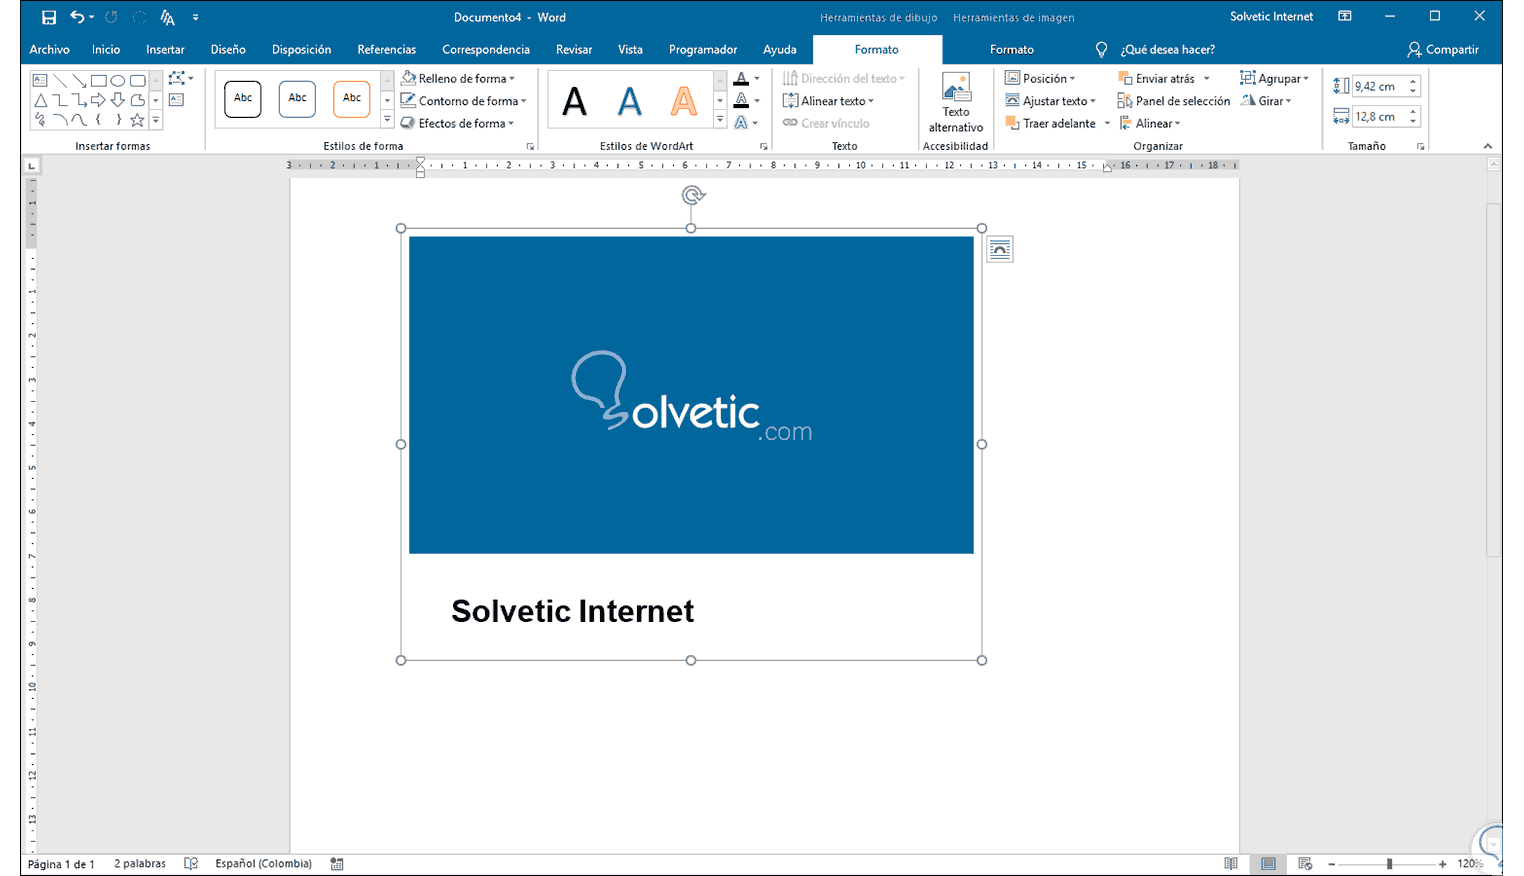Open the Ajustar texto dropdown
This screenshot has height=876, width=1524.
pyautogui.click(x=1050, y=101)
